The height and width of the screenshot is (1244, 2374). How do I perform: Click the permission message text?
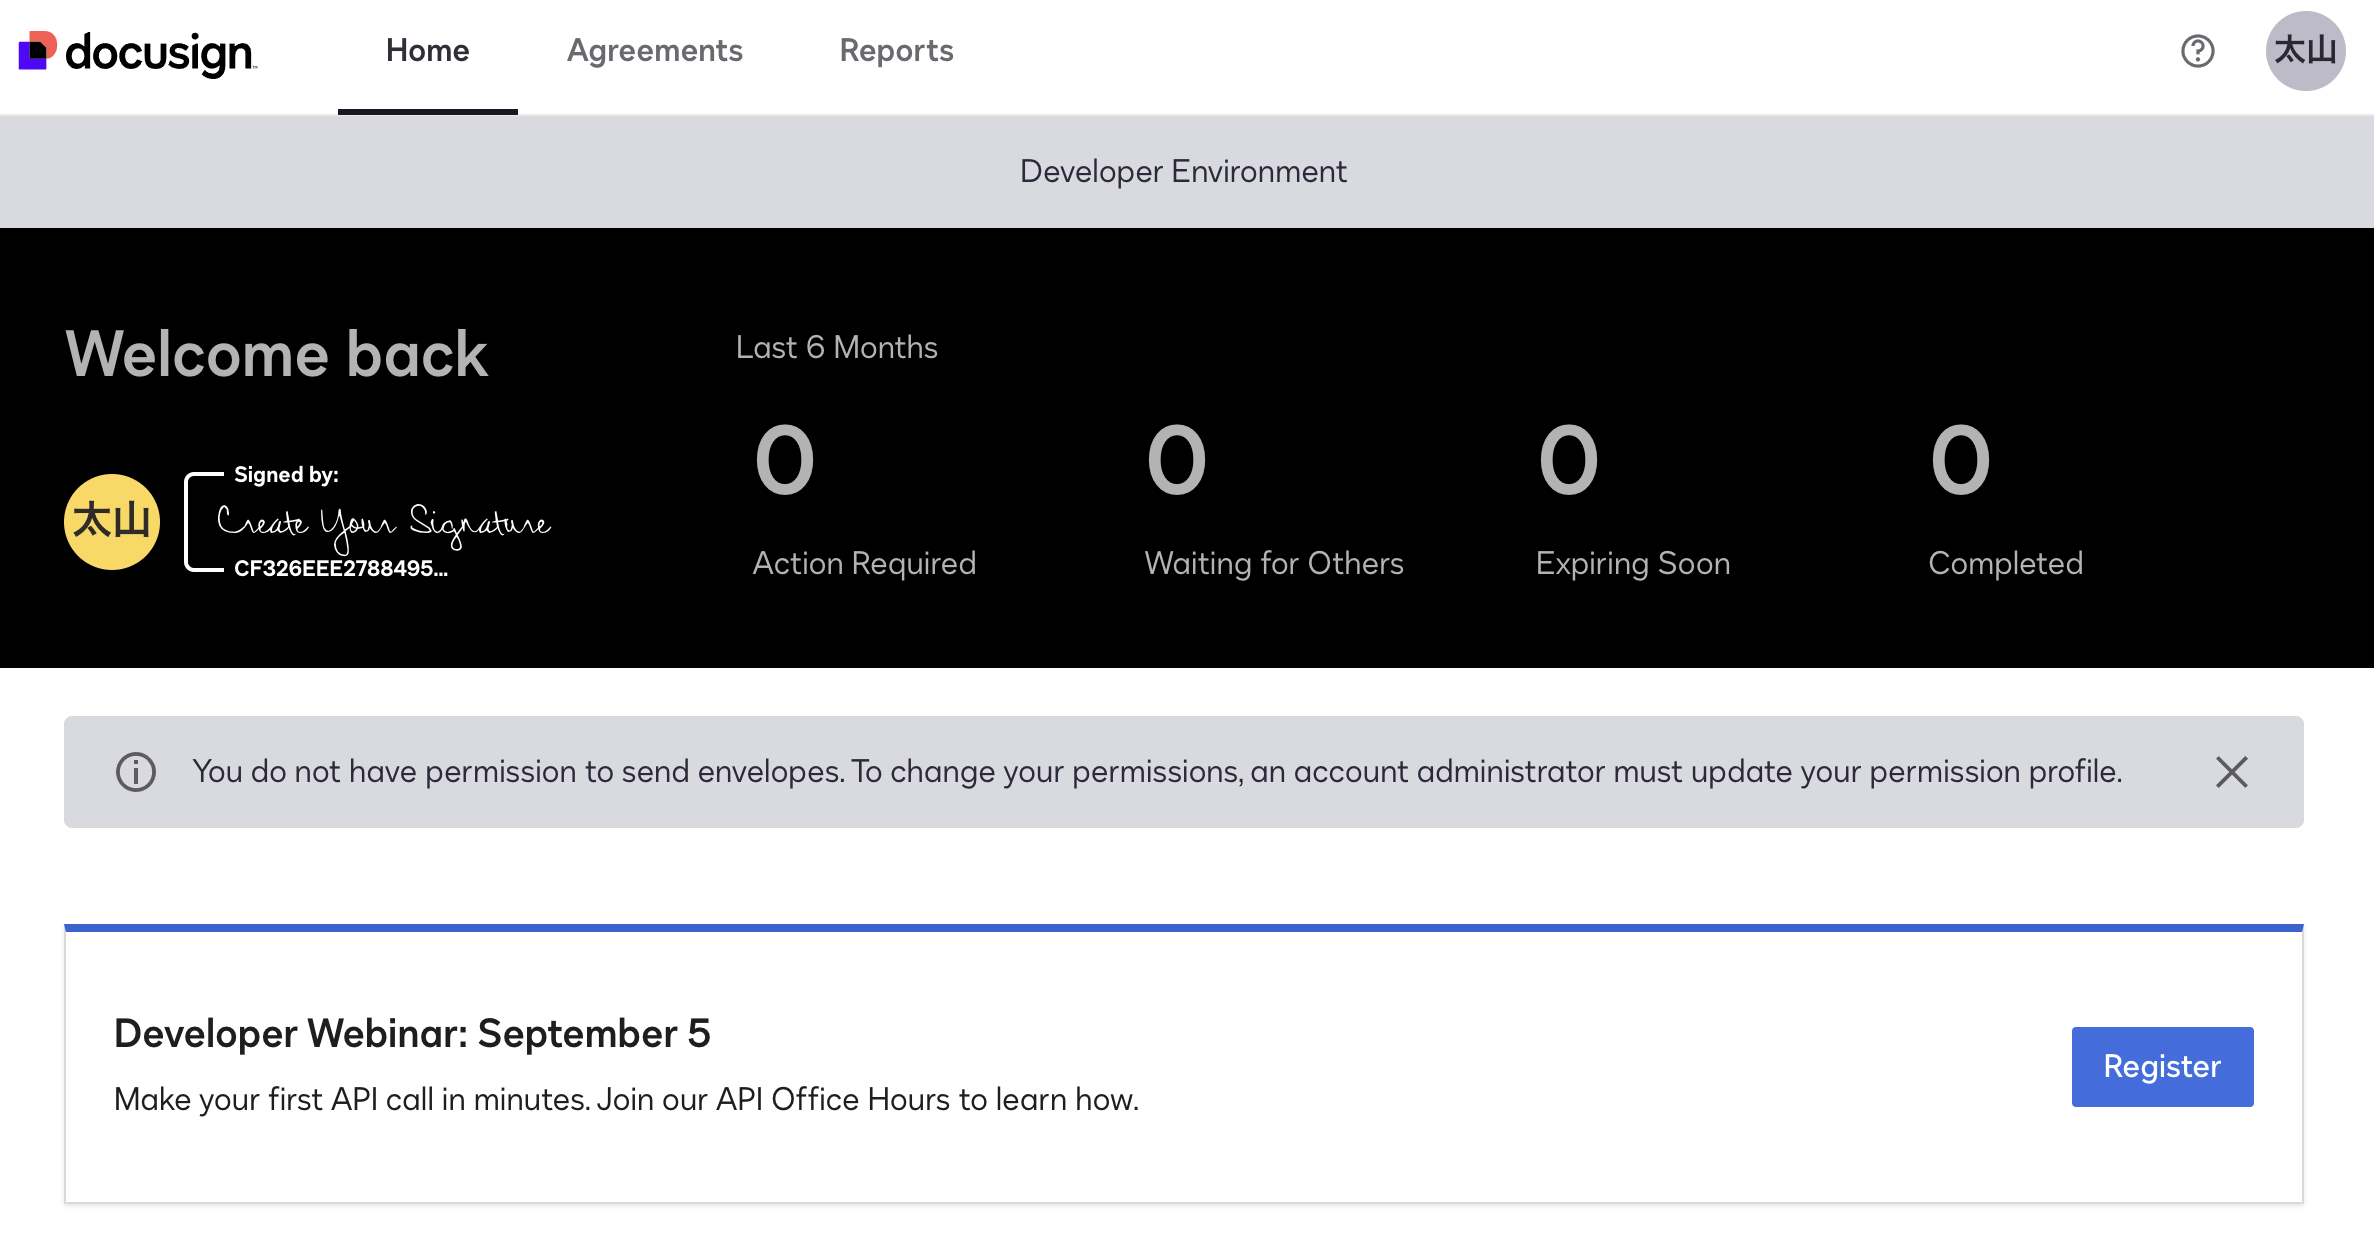click(x=1157, y=772)
